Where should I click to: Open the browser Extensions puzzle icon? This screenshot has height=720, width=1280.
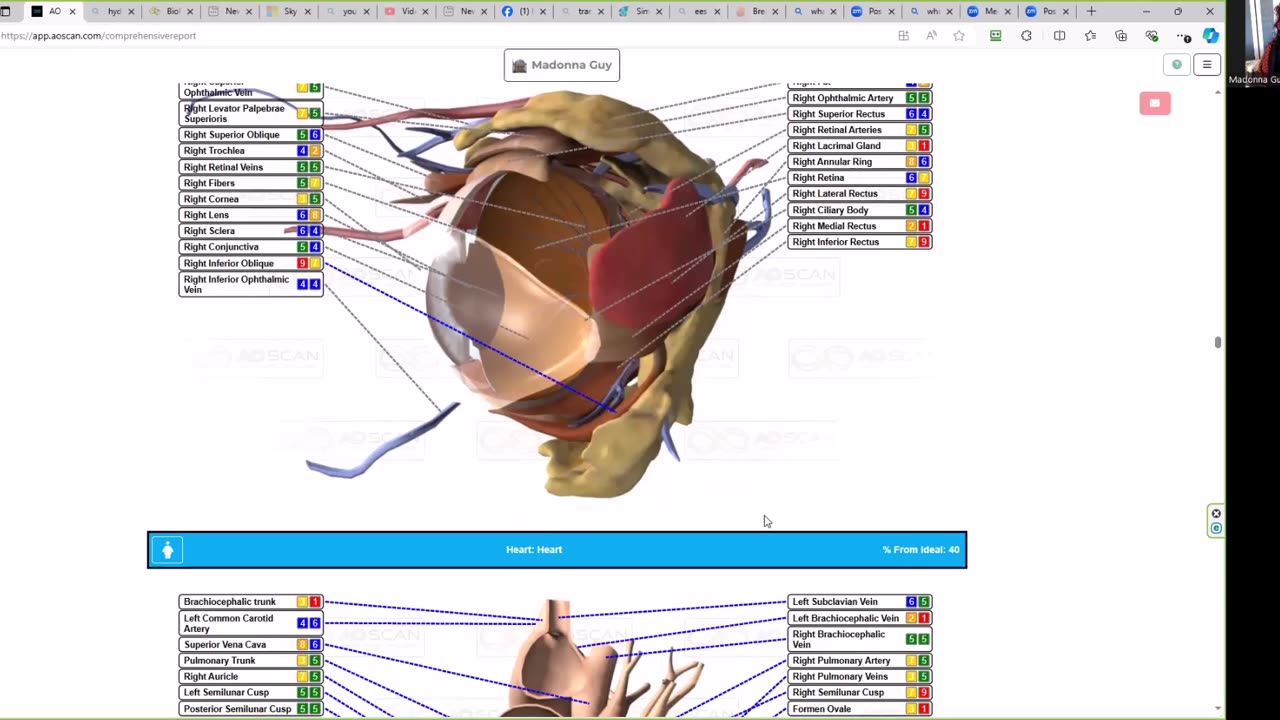(x=1026, y=36)
